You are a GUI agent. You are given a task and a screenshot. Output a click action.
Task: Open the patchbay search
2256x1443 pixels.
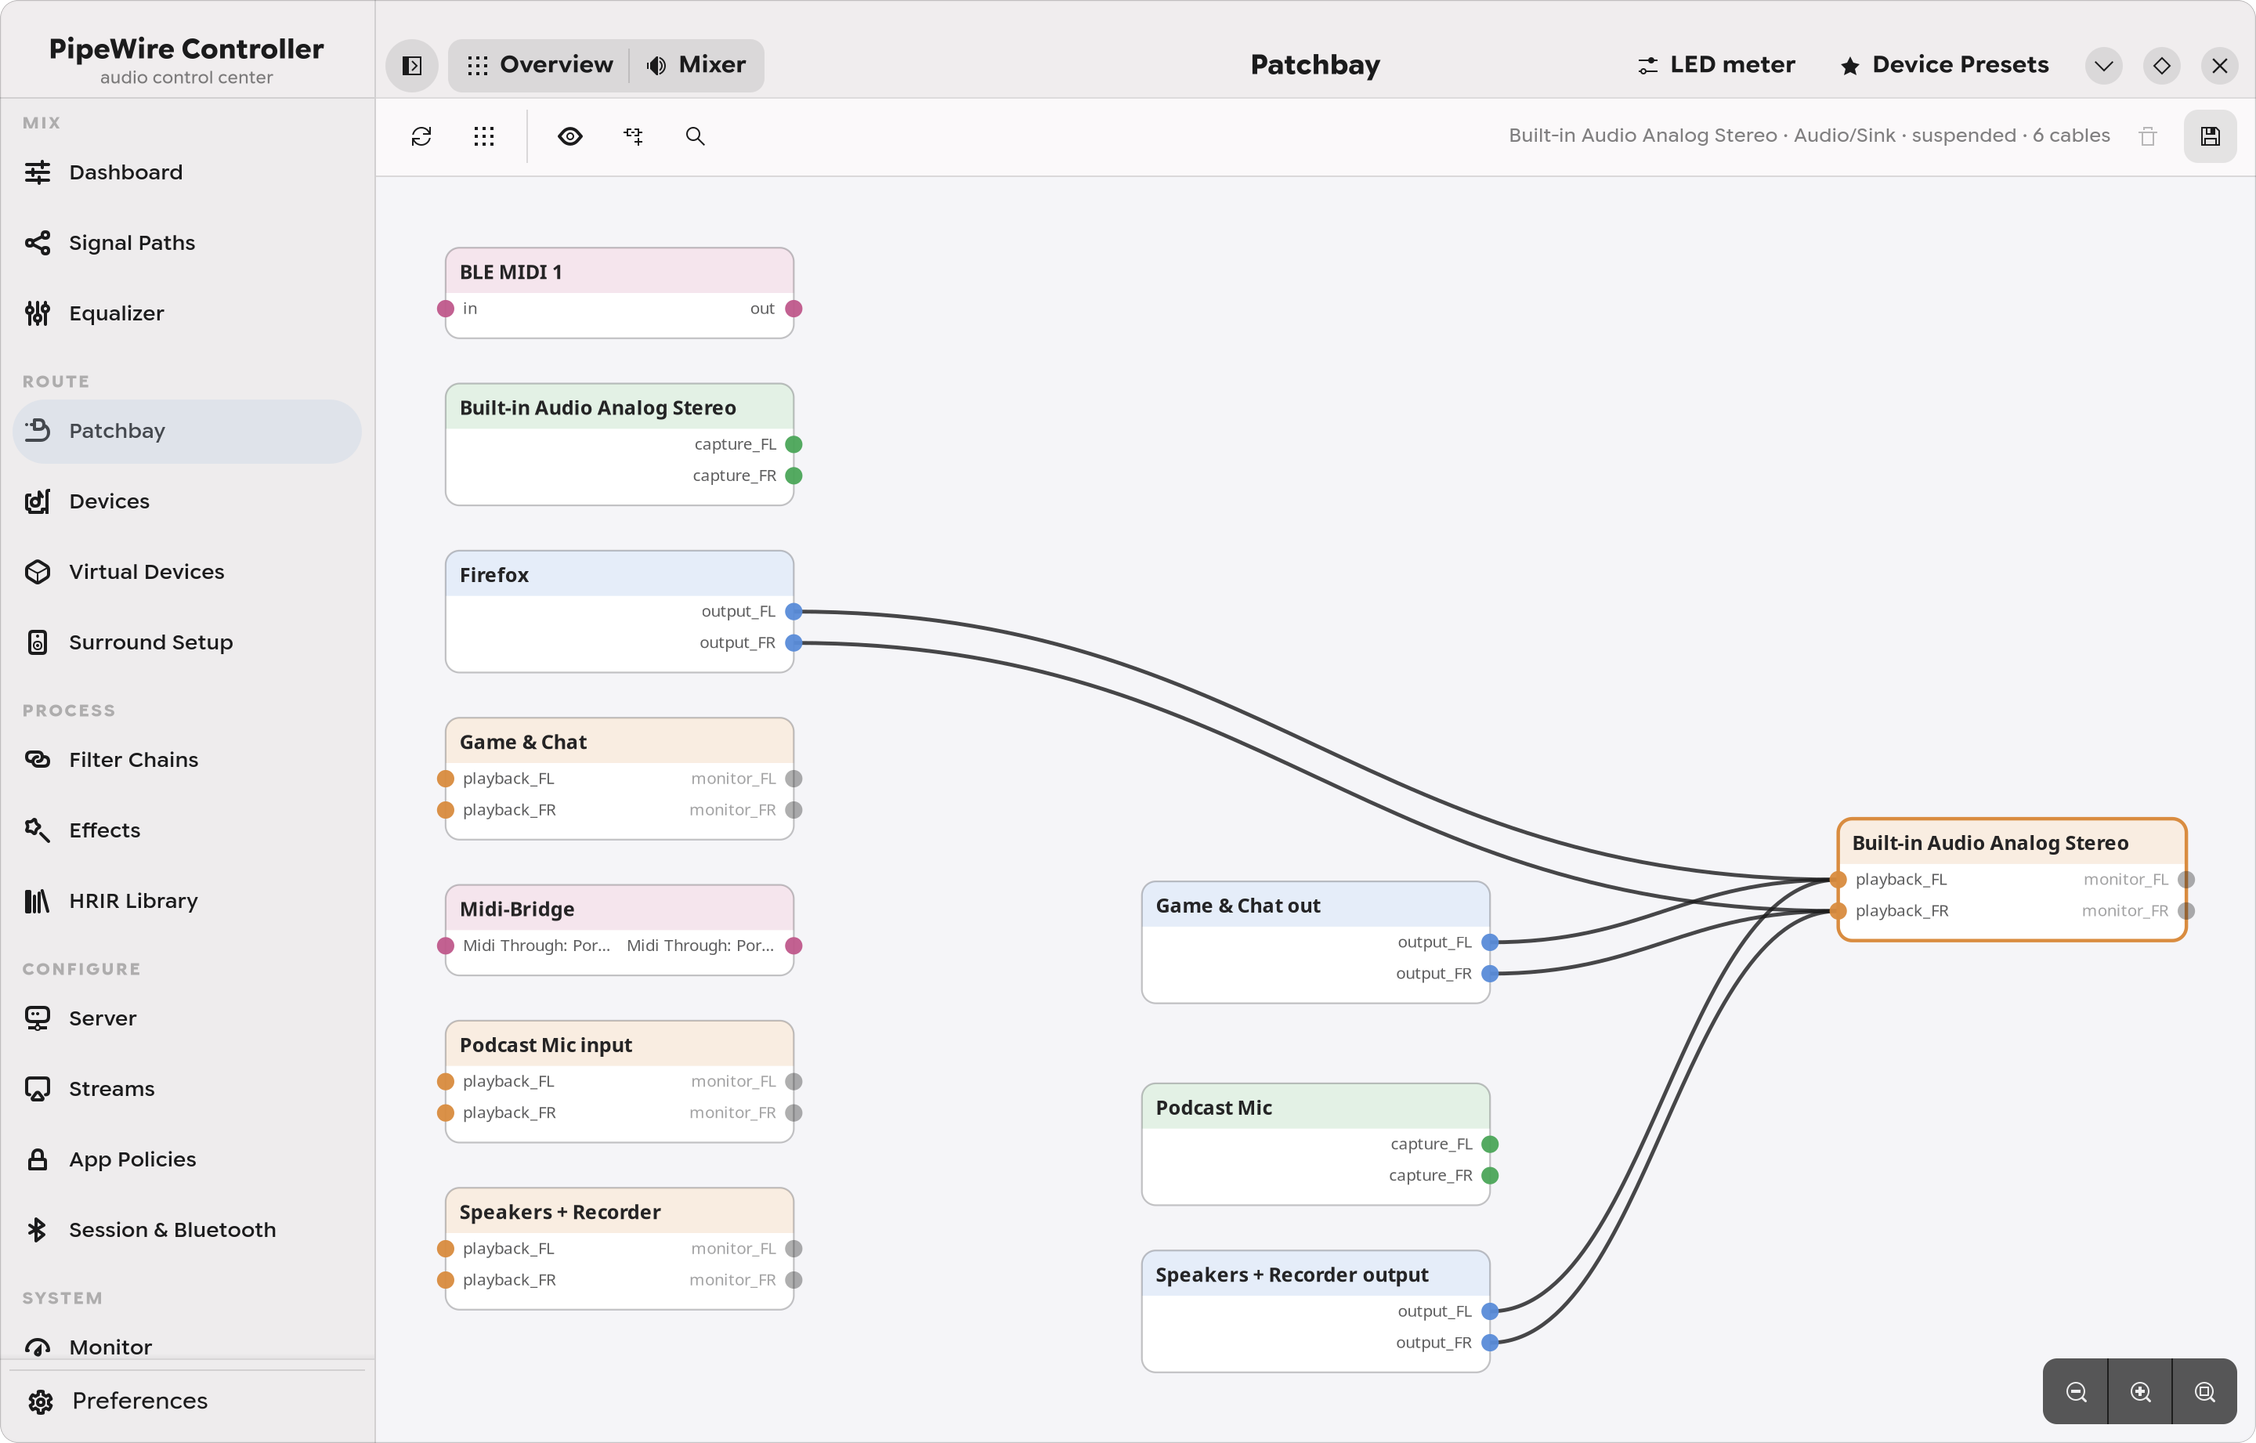tap(695, 136)
